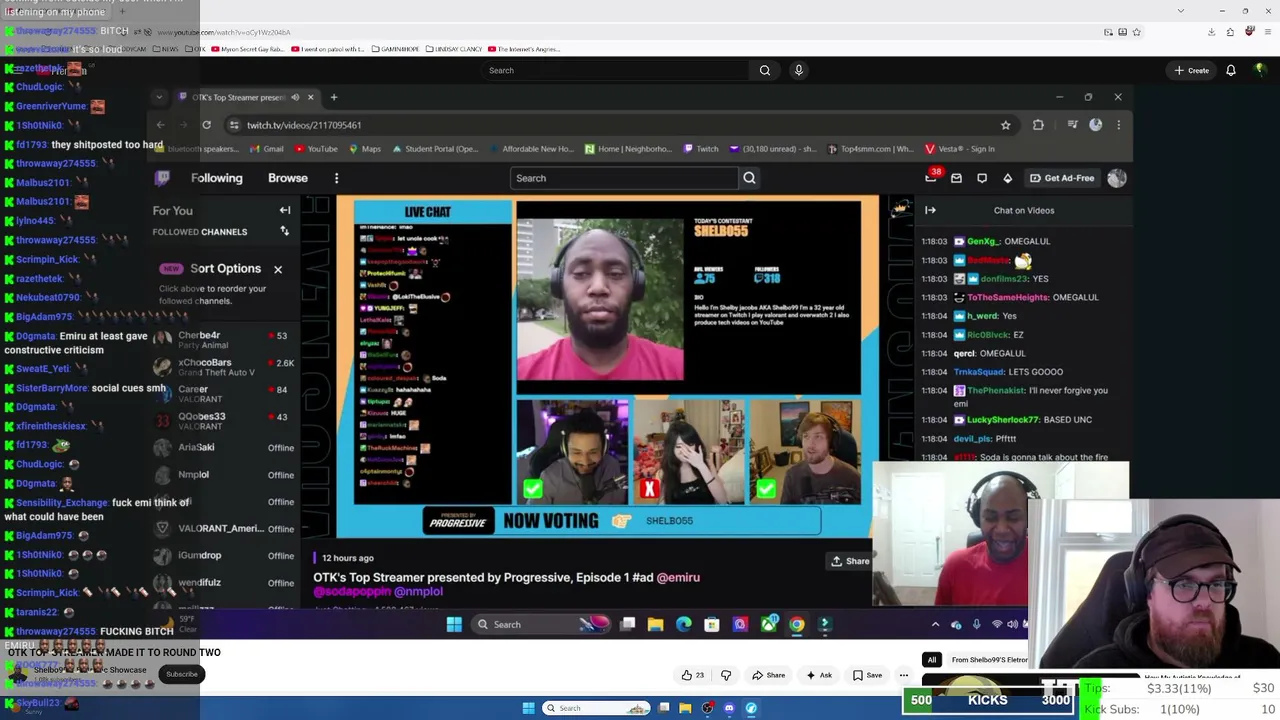Screen dimensions: 1280x720
Task: Open the Vesta Sign In bookmark
Action: click(x=960, y=149)
